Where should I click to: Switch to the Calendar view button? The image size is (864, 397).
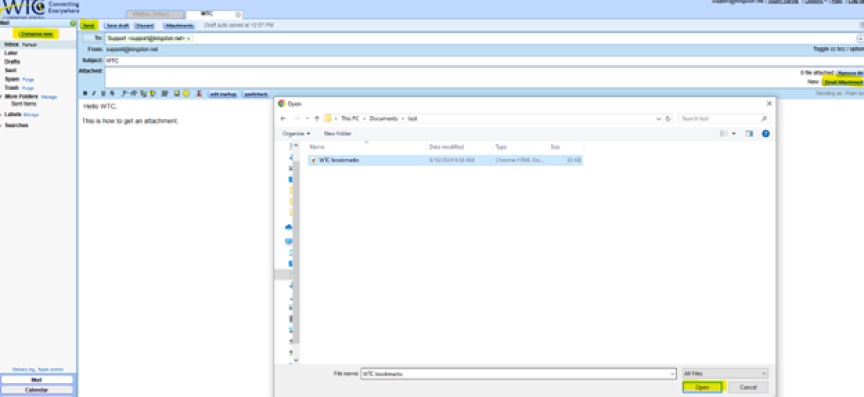pos(37,390)
